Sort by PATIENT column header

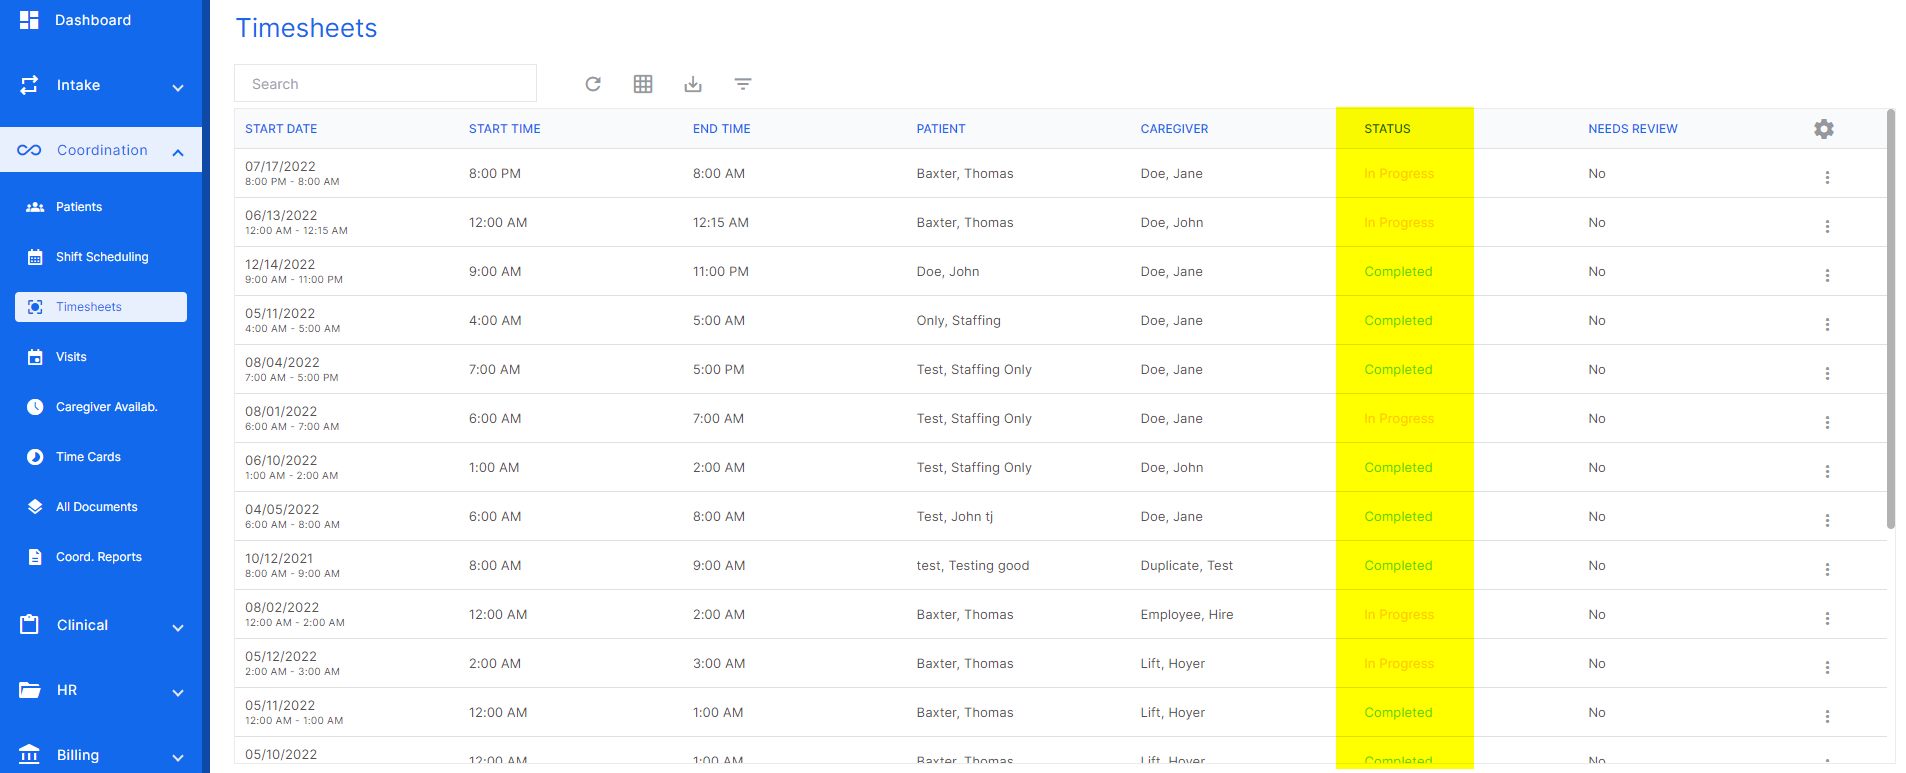[x=941, y=129]
